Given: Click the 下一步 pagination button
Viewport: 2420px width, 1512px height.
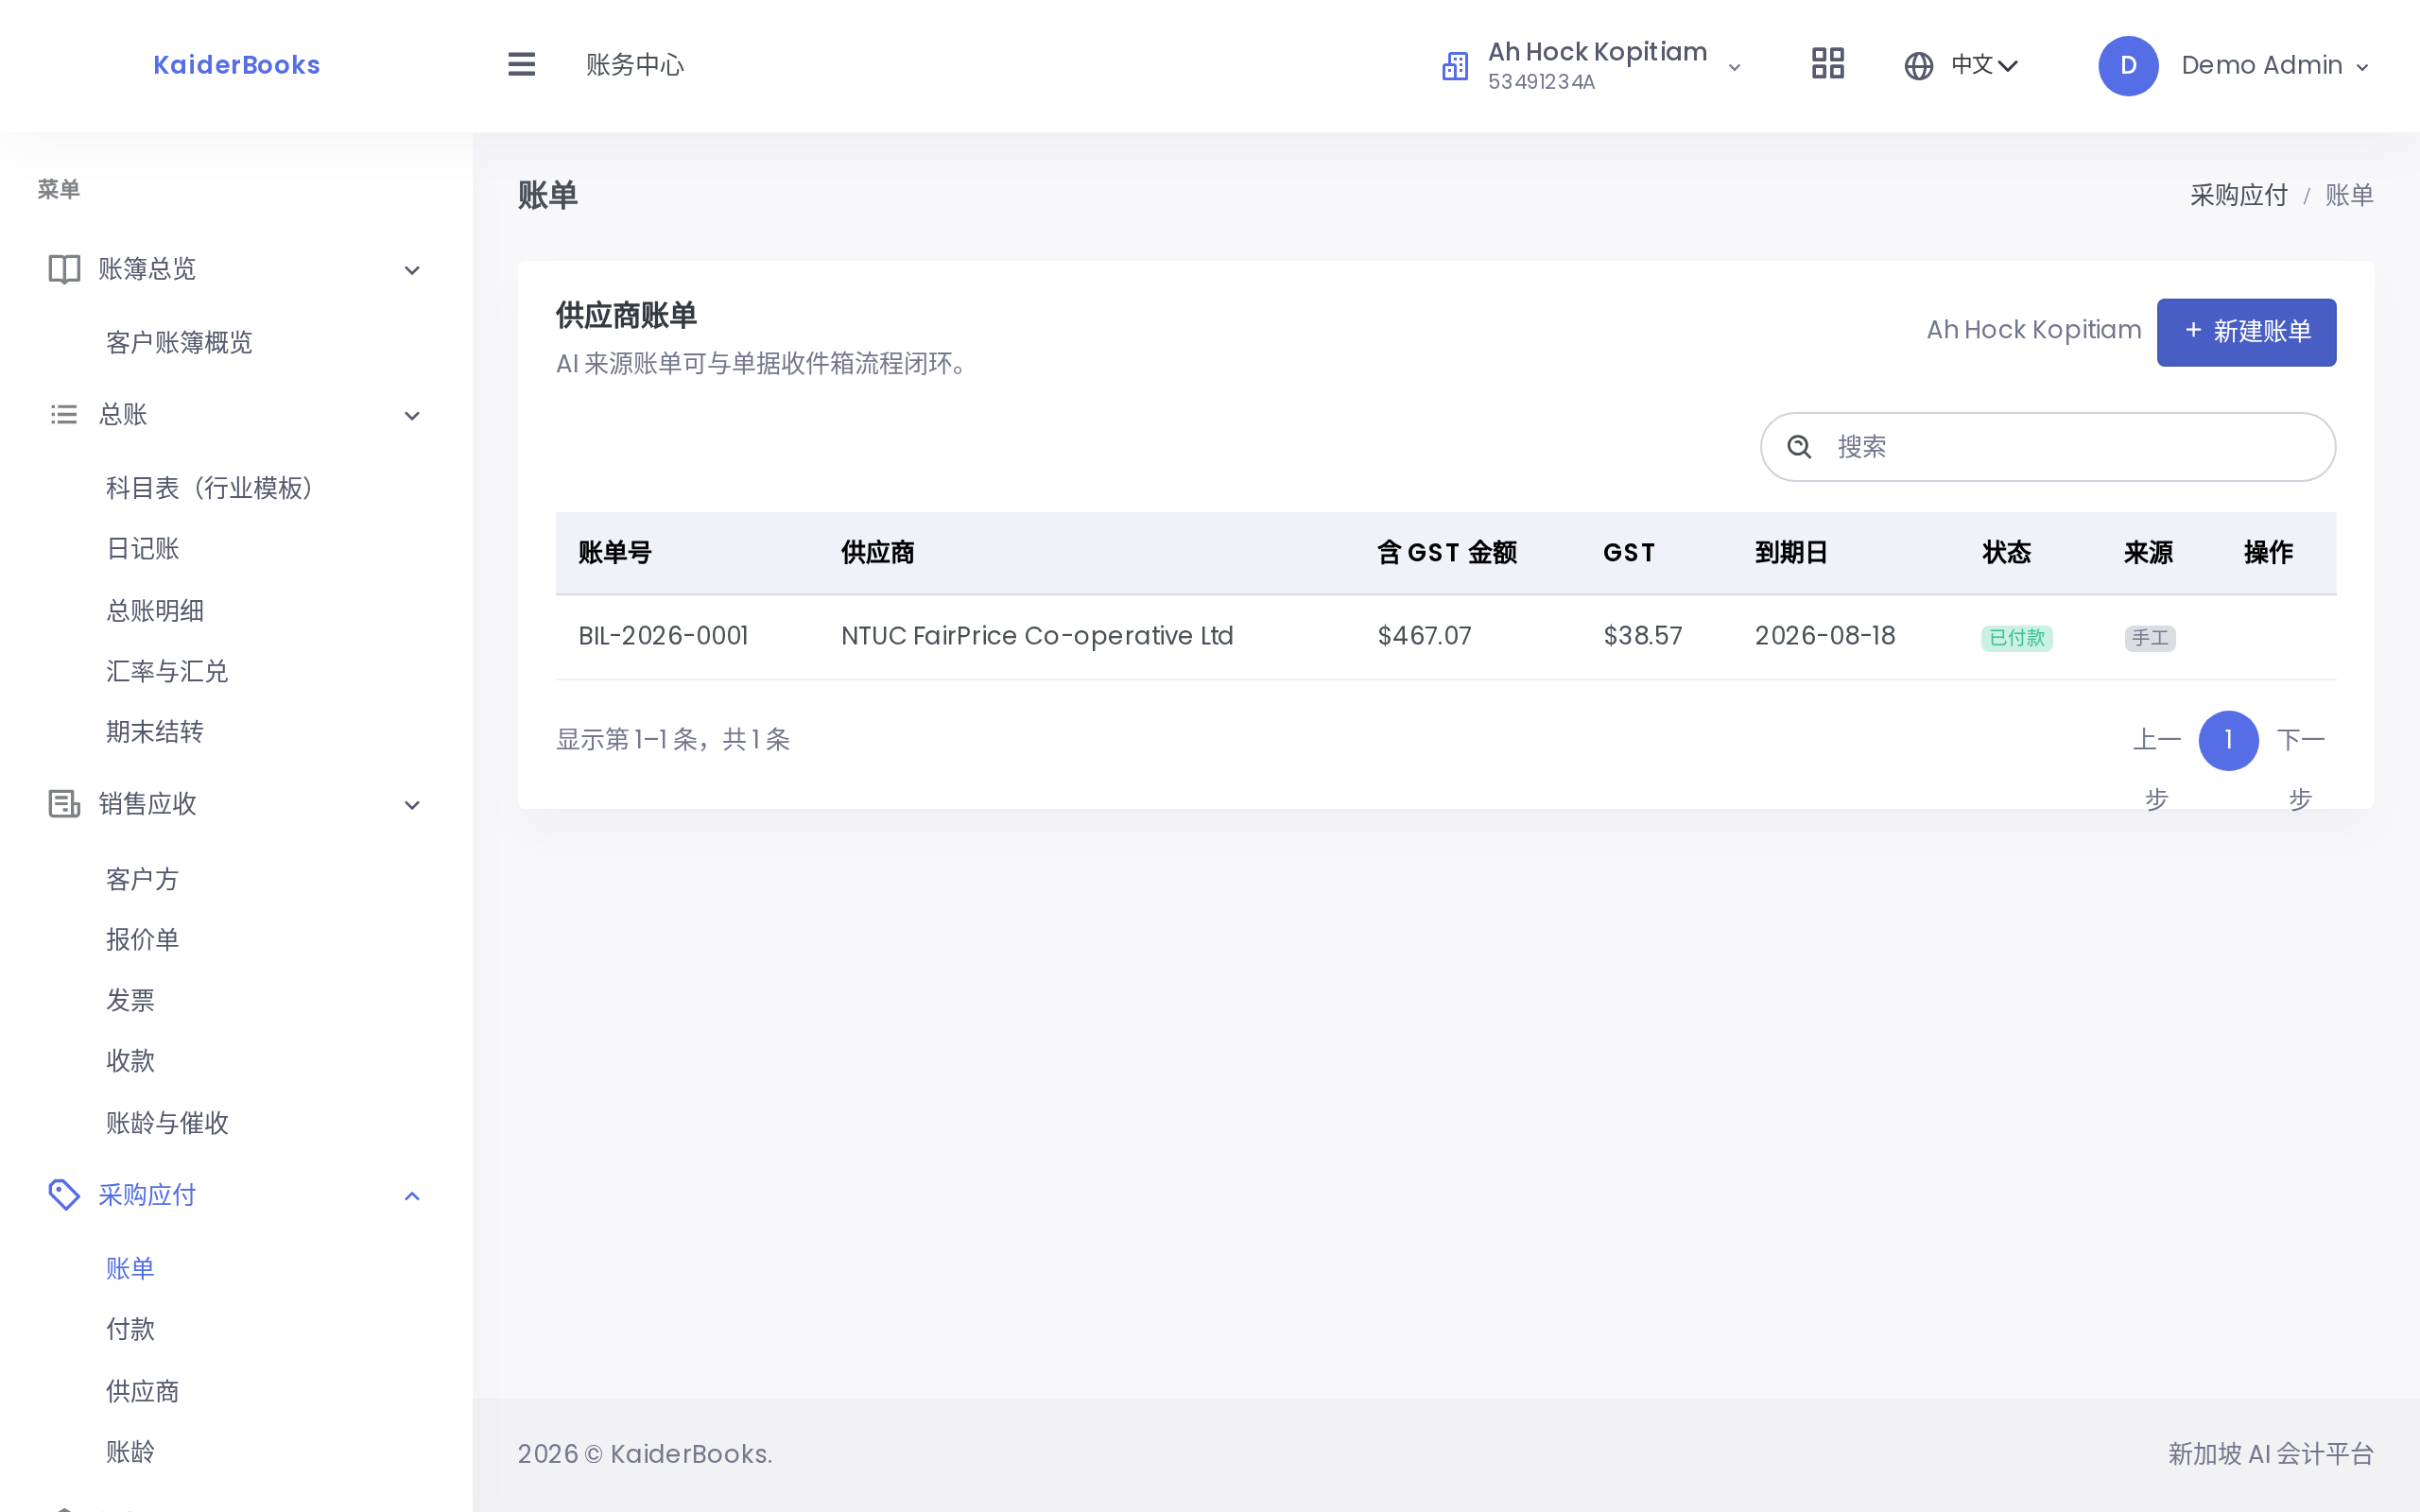Looking at the screenshot, I should [x=2300, y=768].
